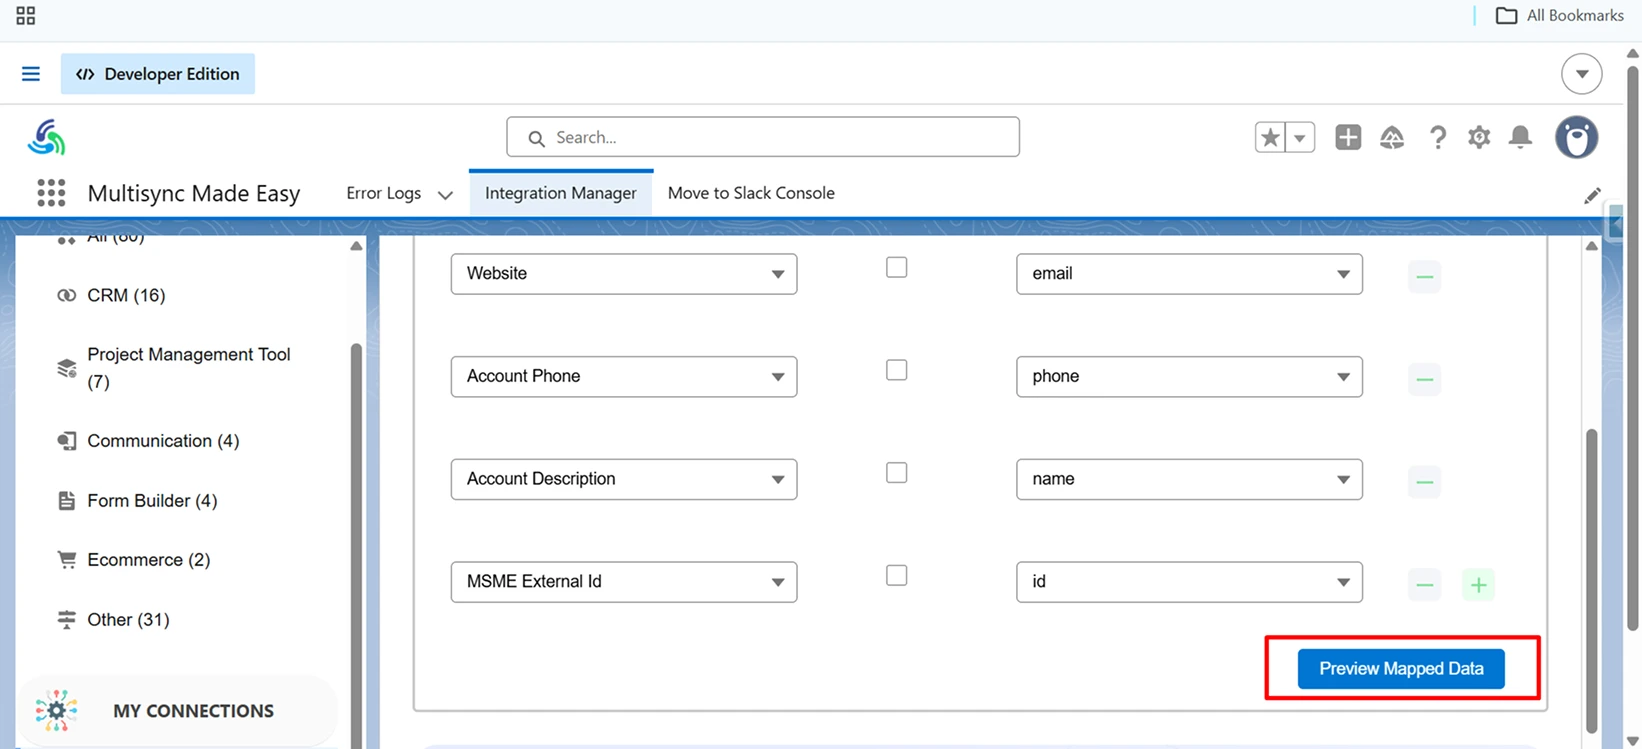The height and width of the screenshot is (749, 1642).
Task: Open the favorites list dropdown arrow
Action: point(1300,137)
